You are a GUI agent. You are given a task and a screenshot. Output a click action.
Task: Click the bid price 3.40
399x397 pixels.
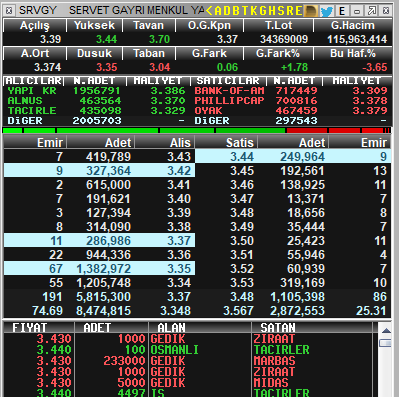tap(179, 199)
